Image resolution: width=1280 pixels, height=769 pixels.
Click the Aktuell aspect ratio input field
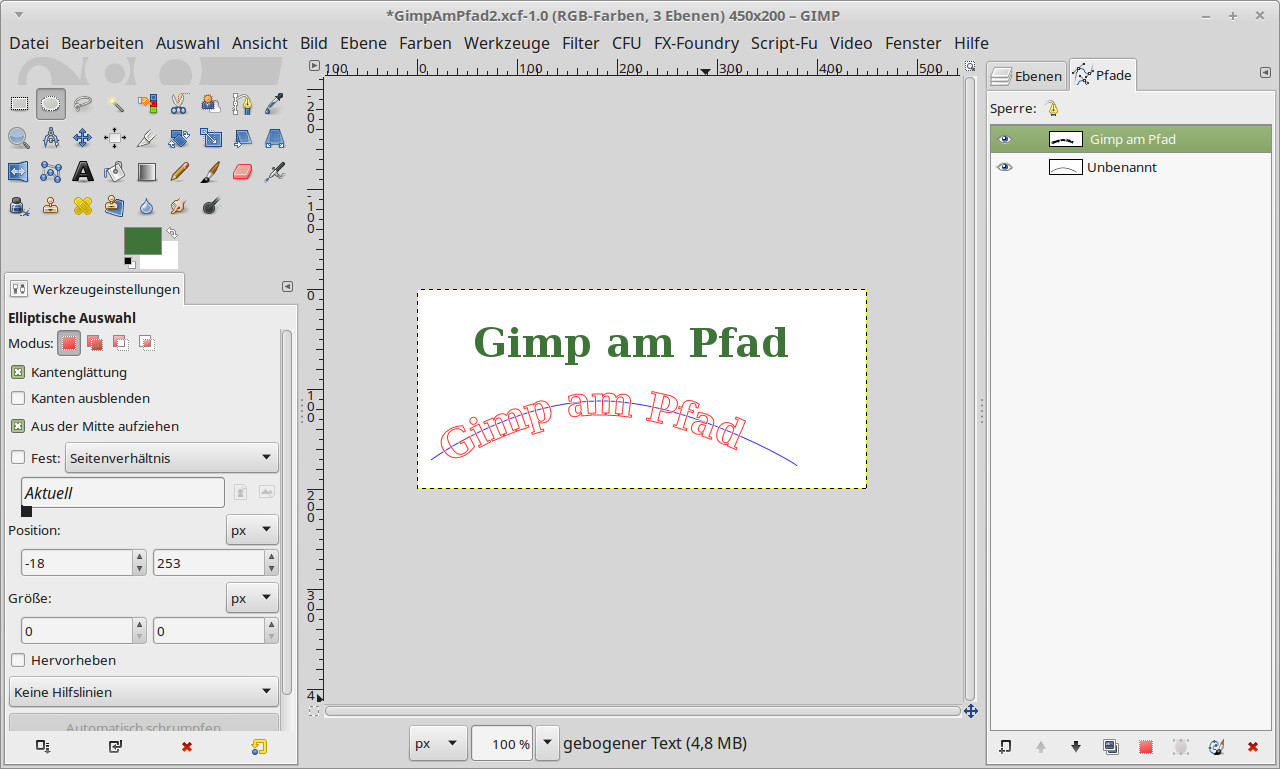(x=123, y=492)
